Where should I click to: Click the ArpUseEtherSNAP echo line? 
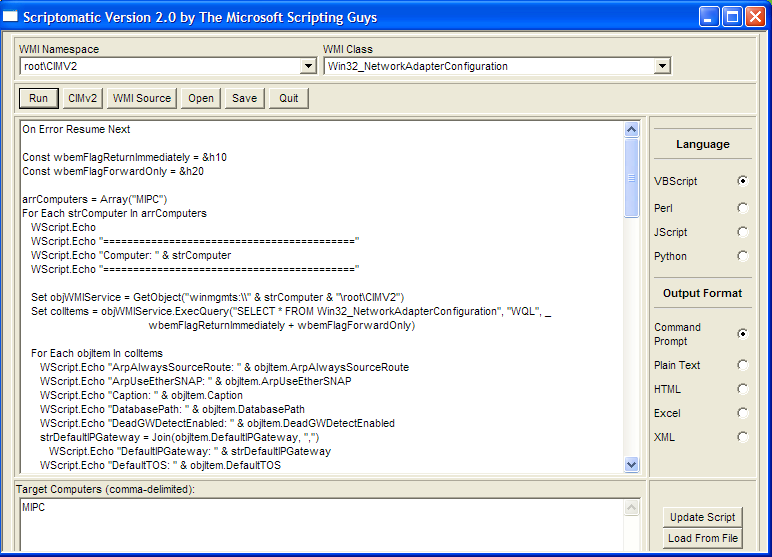click(x=195, y=381)
